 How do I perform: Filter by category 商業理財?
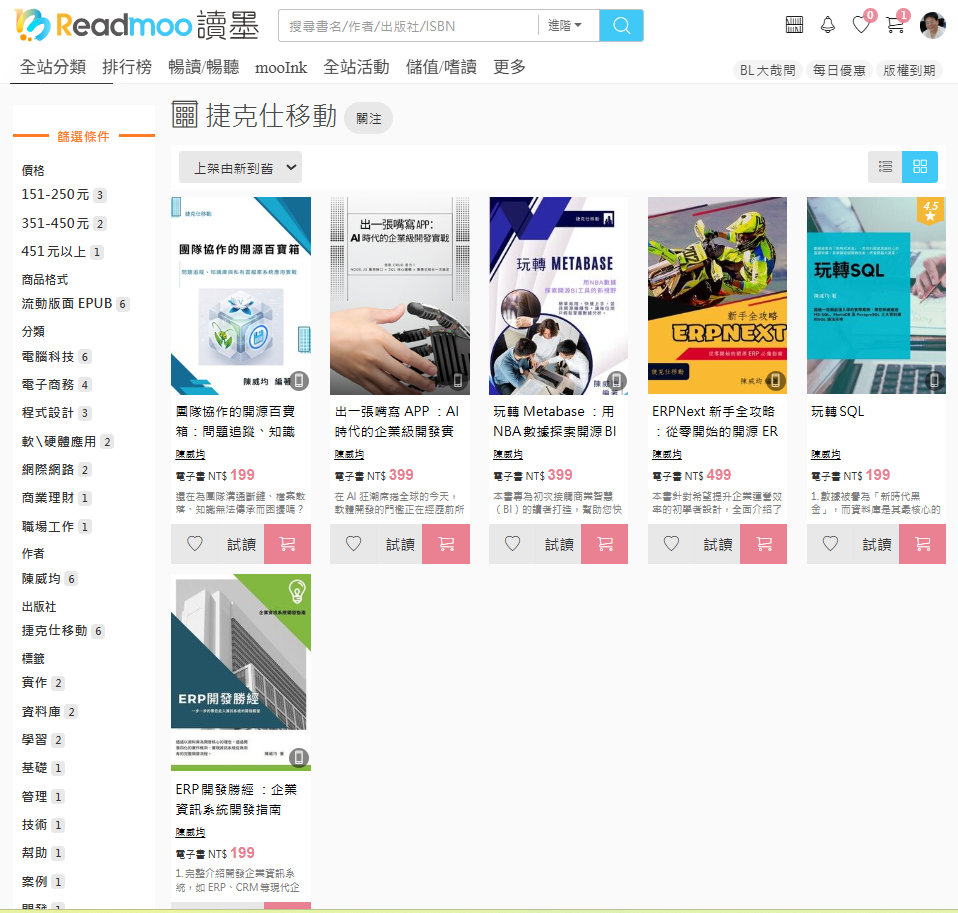(x=56, y=497)
